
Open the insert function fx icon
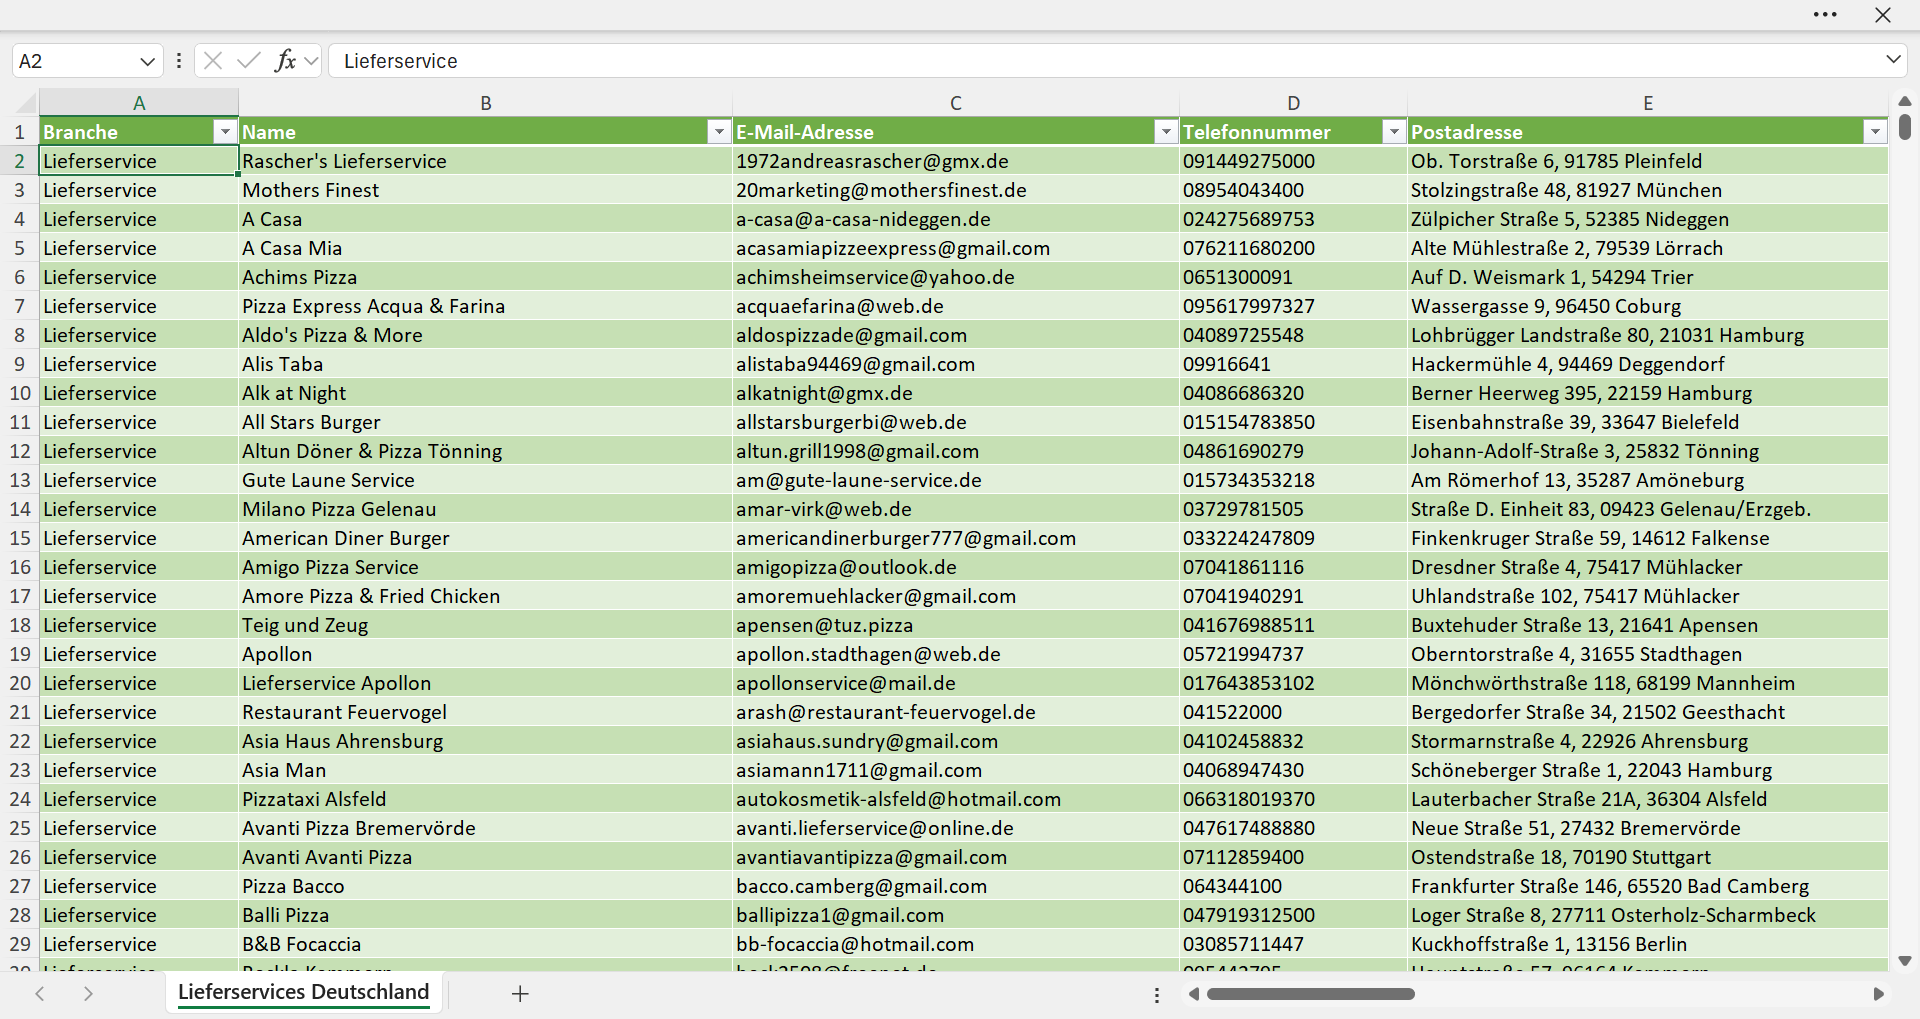[x=285, y=61]
